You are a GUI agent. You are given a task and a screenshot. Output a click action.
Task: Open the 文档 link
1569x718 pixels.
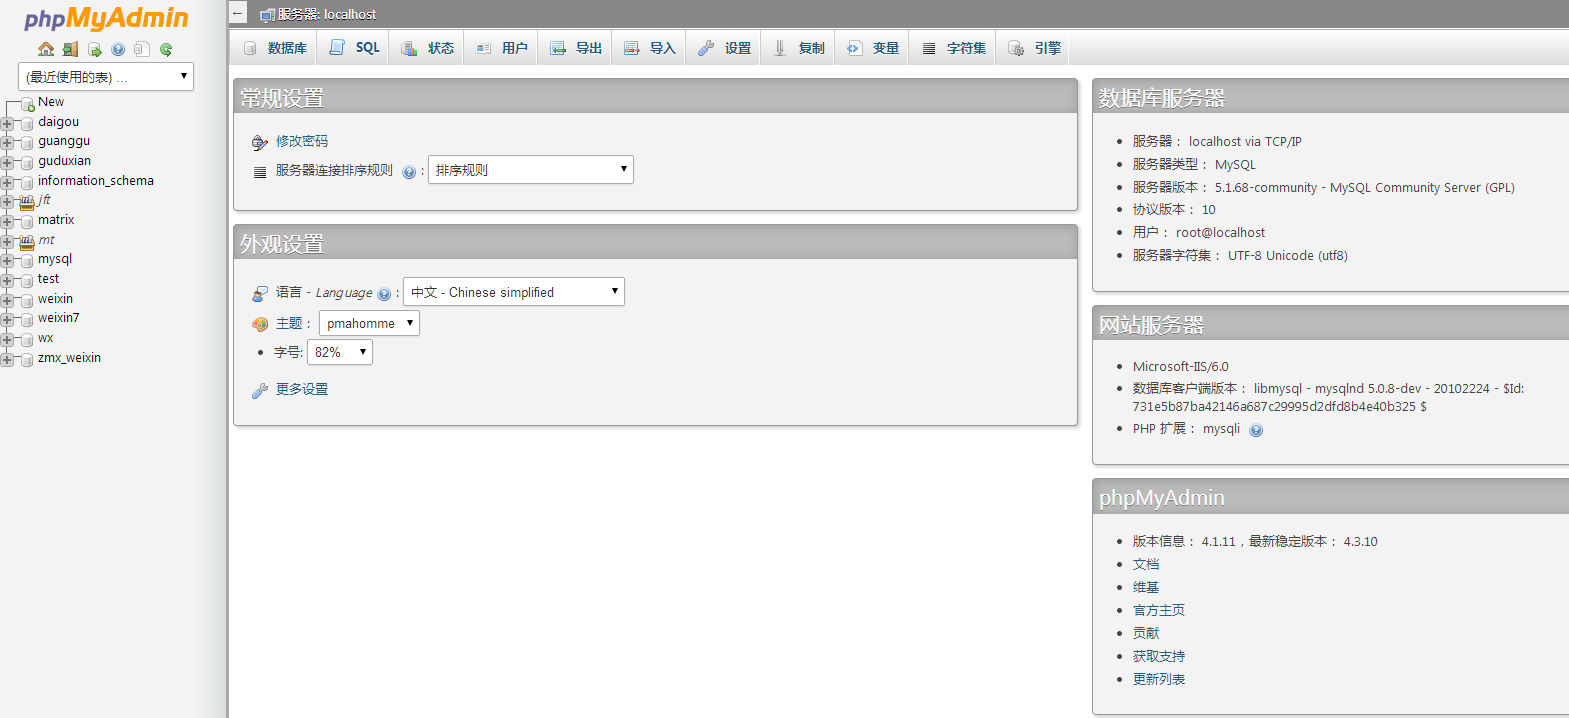tap(1146, 565)
